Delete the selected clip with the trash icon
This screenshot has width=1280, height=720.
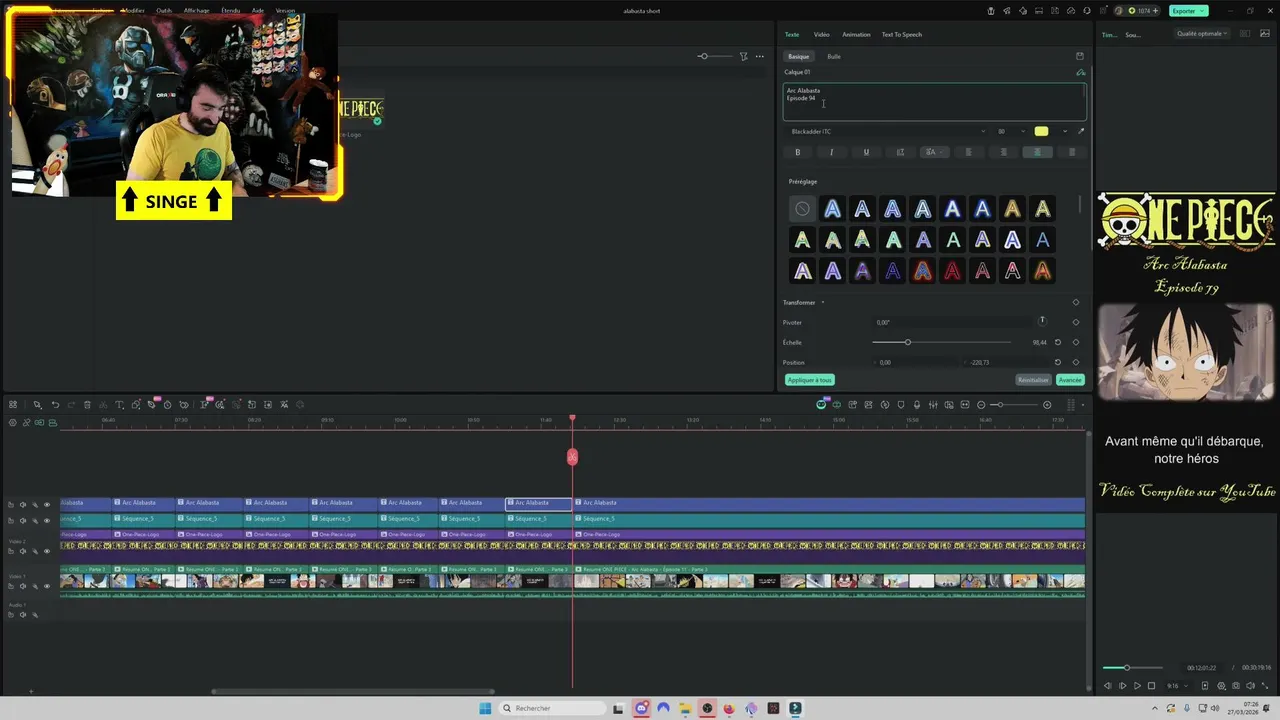[87, 405]
